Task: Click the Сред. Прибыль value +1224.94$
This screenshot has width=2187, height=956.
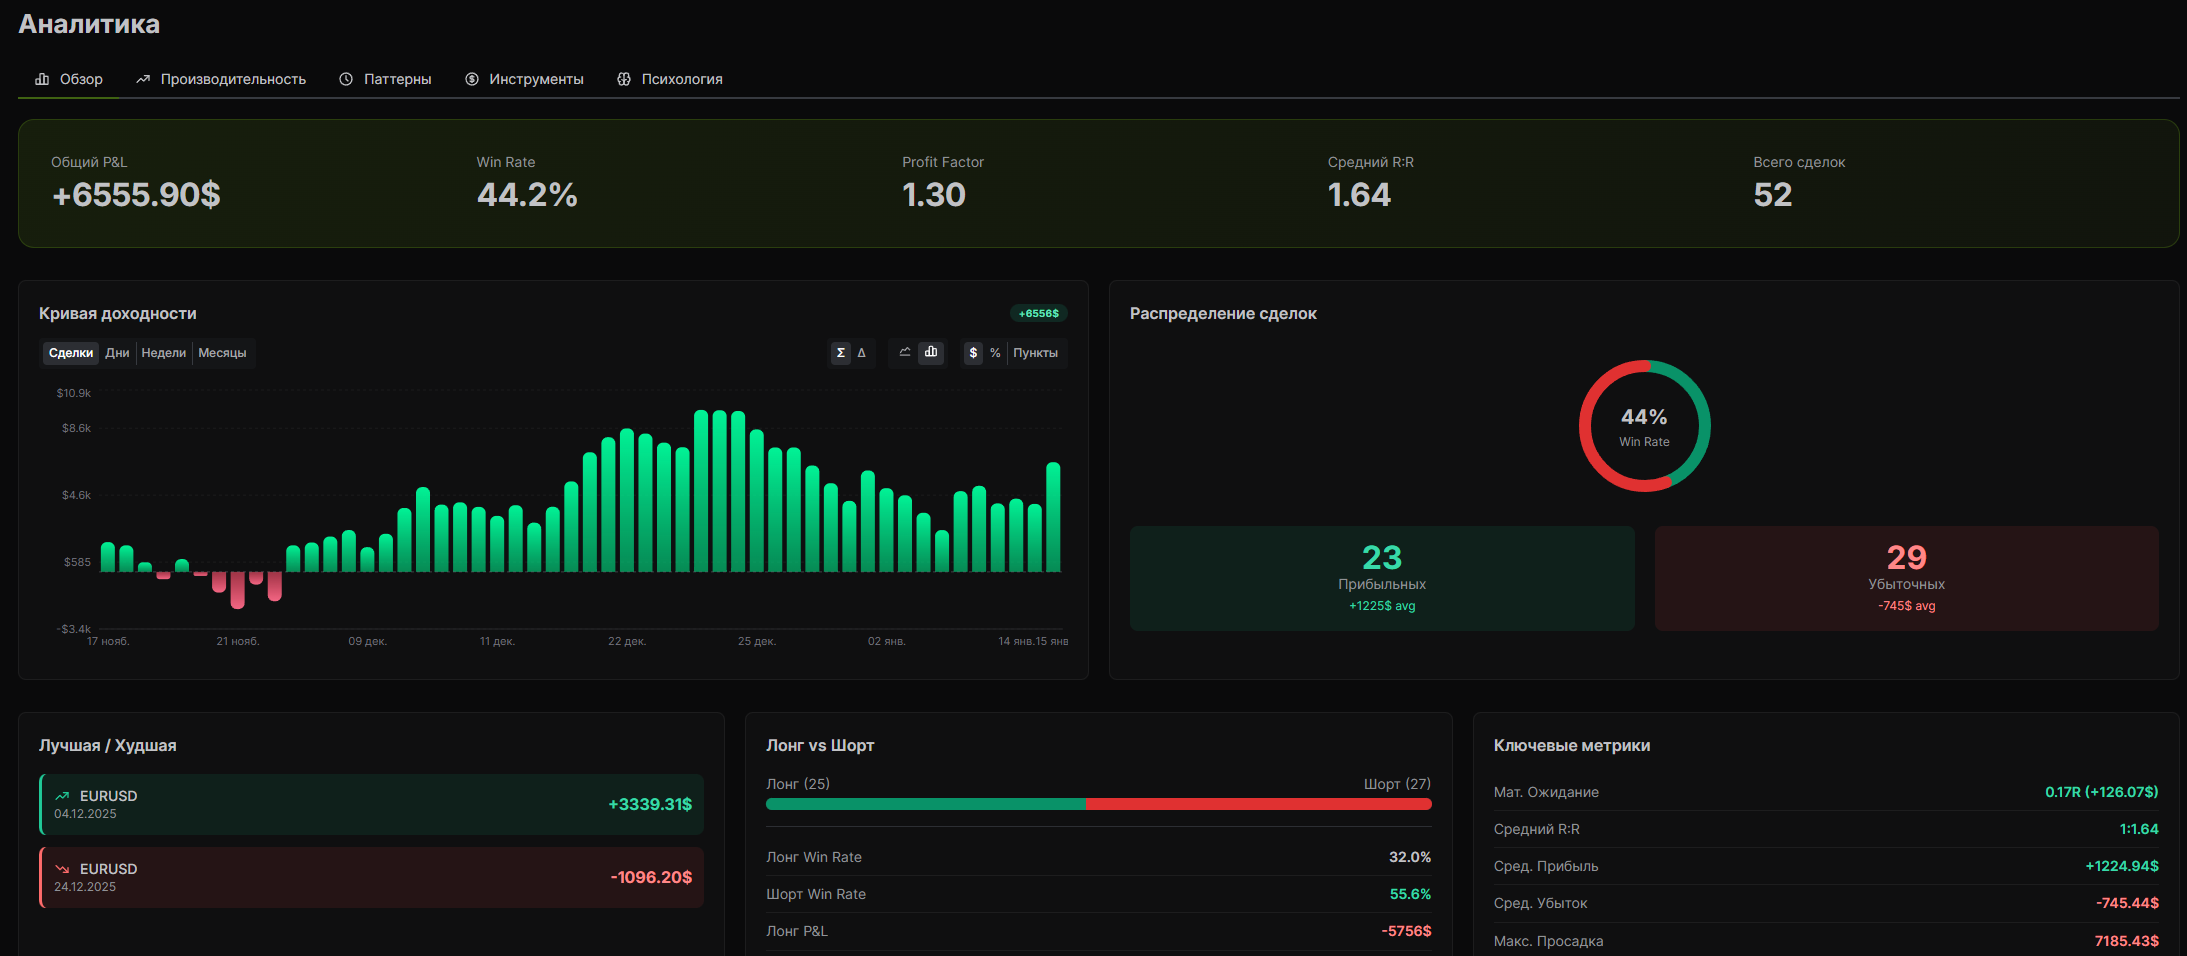Action: 2121,866
